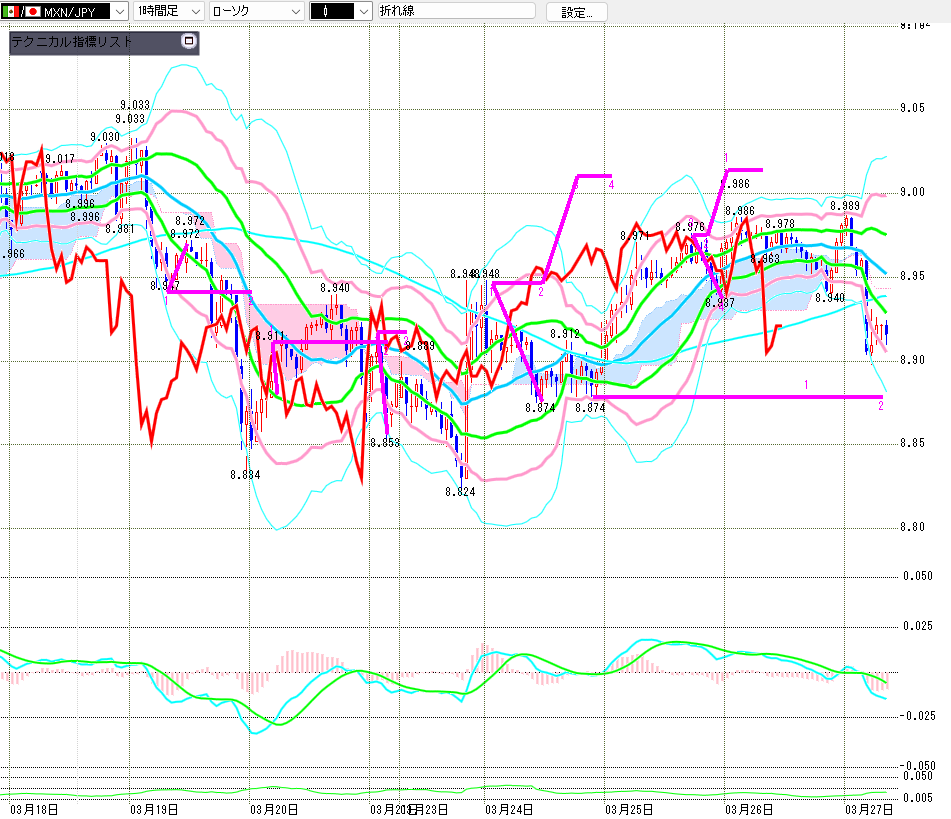Screen dimensions: 951x819
Task: Open the ローソク chart type dropdown
Action: click(294, 12)
